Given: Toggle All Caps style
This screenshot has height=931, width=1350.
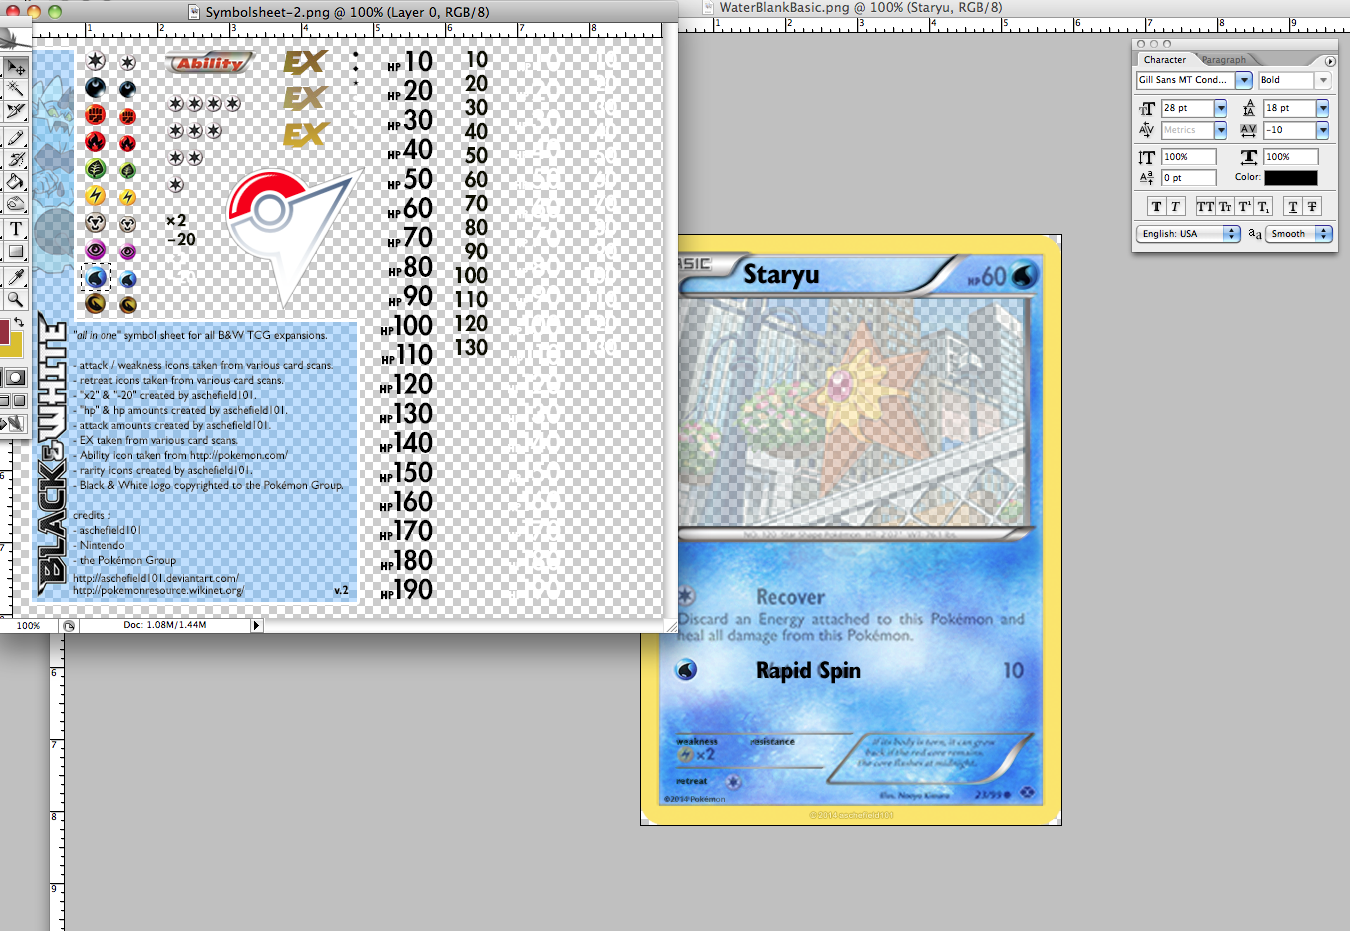Looking at the screenshot, I should click(1206, 207).
